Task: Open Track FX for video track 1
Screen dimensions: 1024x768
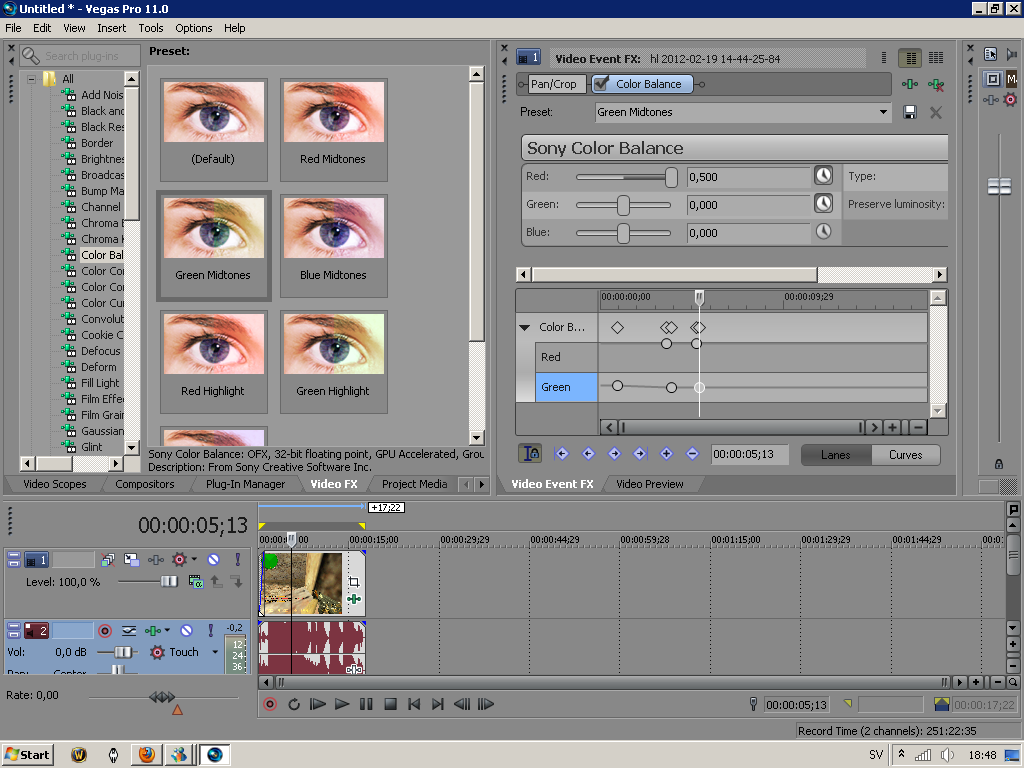Action: [x=155, y=560]
